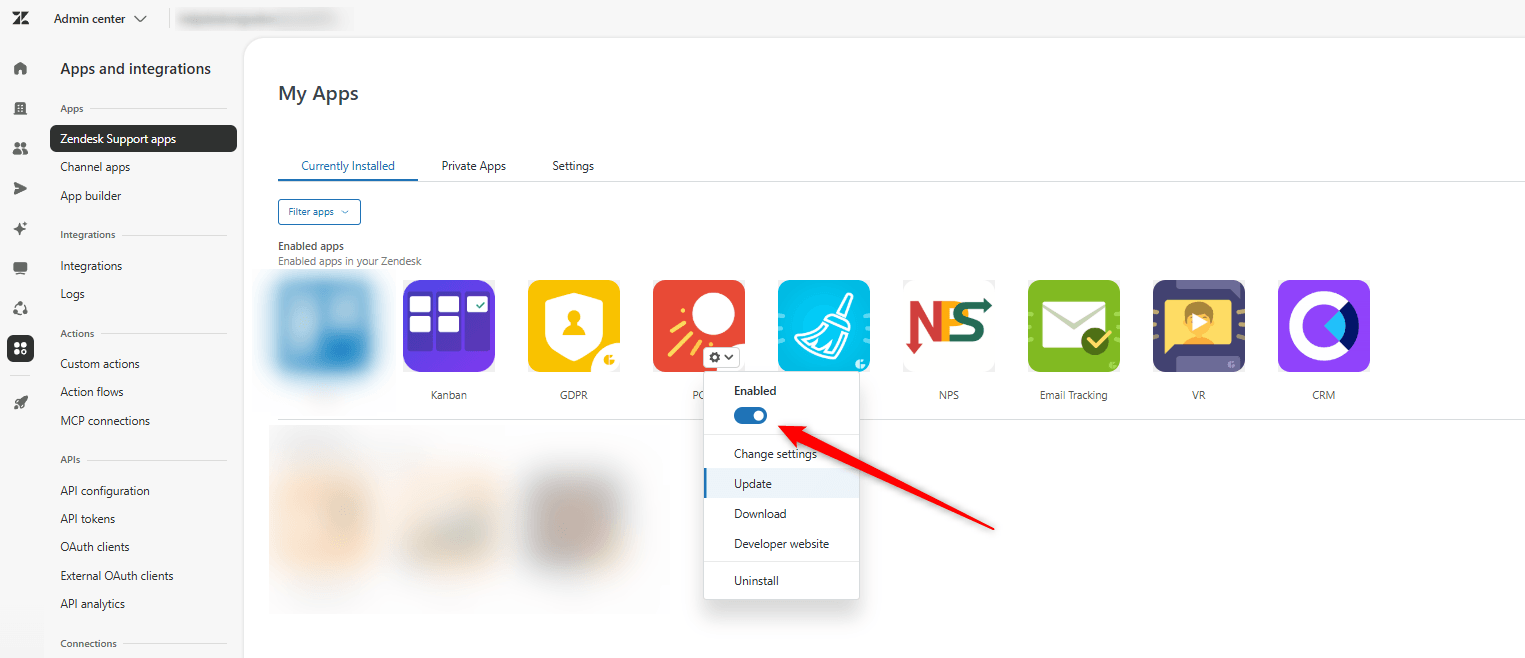The width and height of the screenshot is (1525, 658).
Task: Click the Kanban app label
Action: [x=449, y=395]
